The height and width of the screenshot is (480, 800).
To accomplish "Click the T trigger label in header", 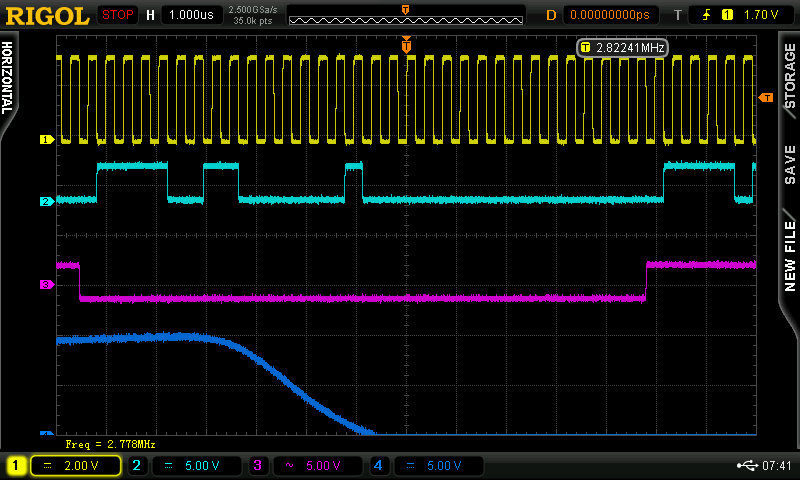I will [678, 15].
